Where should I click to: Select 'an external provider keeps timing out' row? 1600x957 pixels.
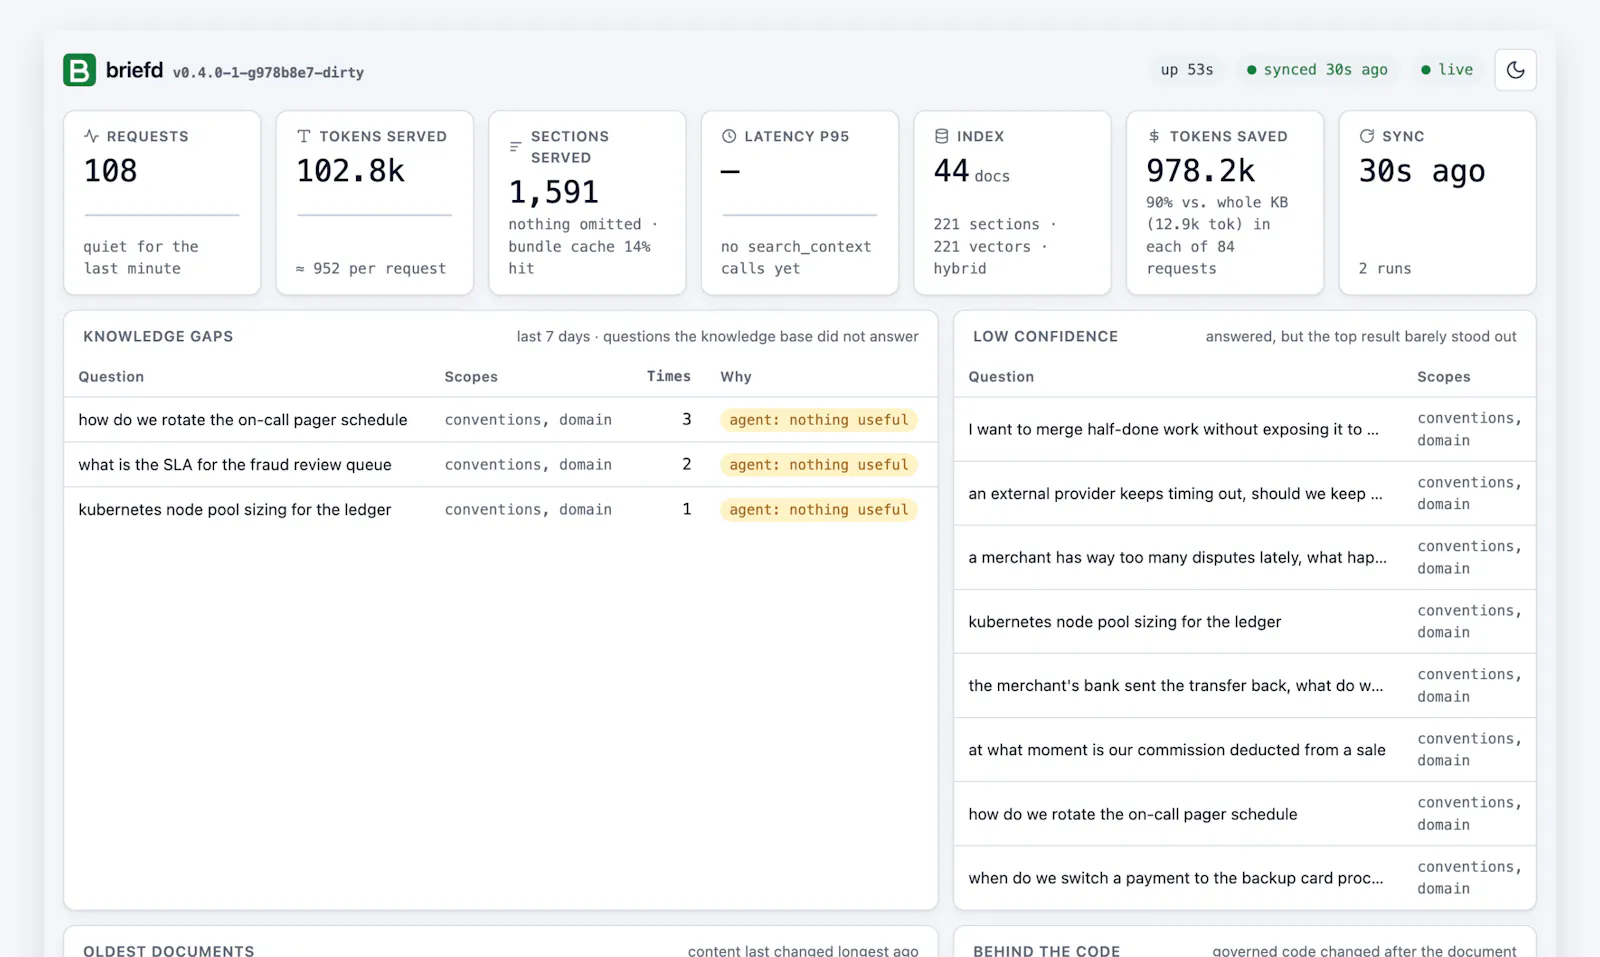(x=1245, y=493)
